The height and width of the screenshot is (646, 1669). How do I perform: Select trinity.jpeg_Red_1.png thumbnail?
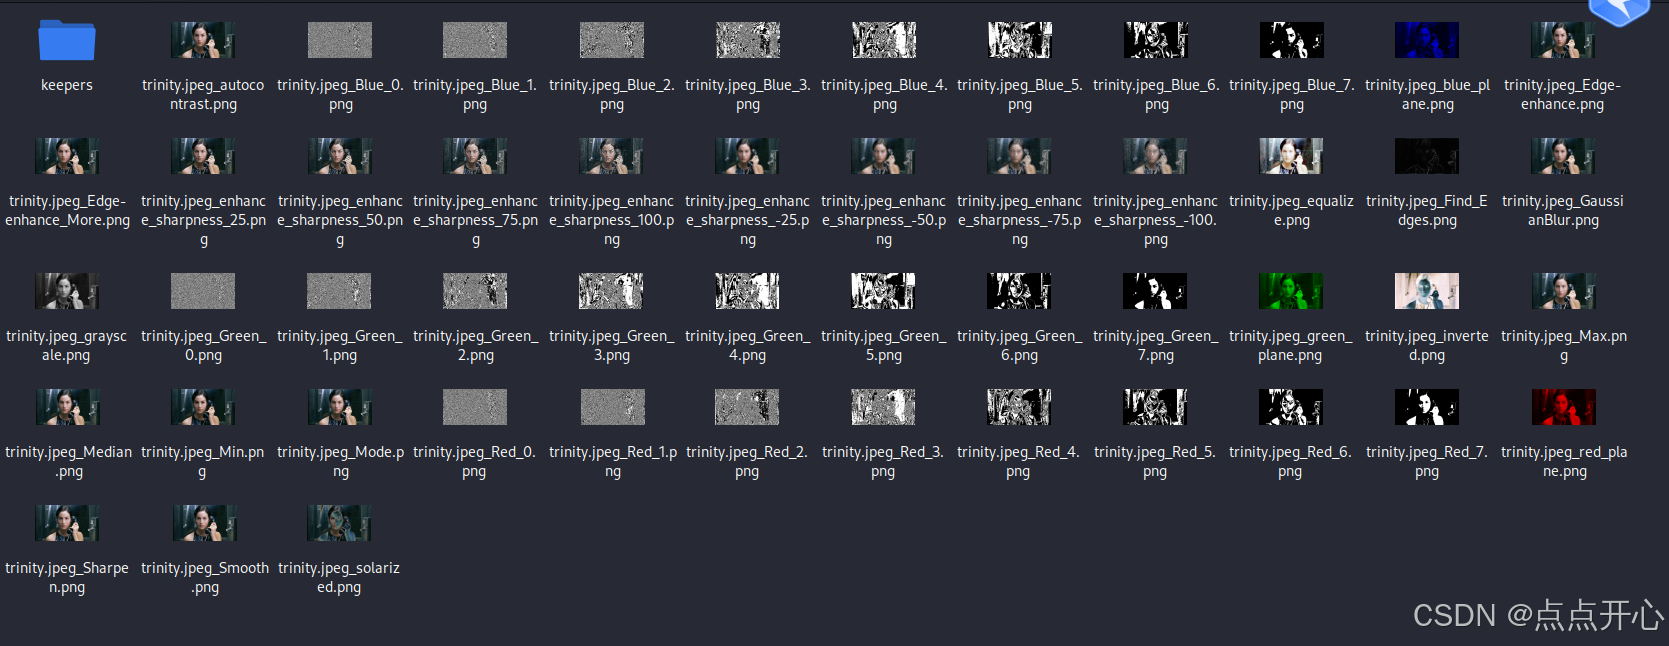click(x=612, y=407)
